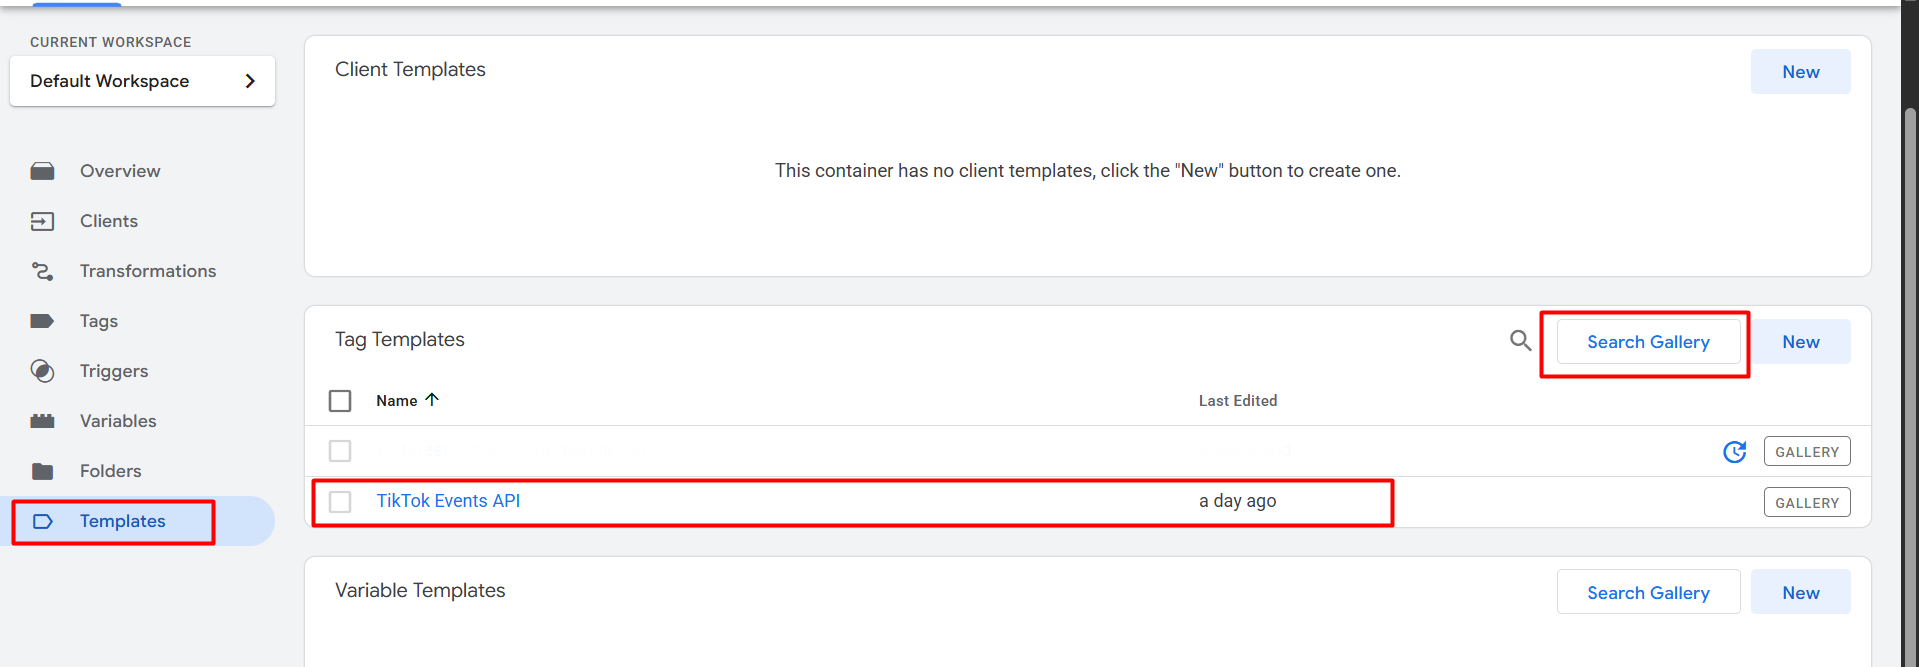Open the Templates section in sidebar
Image resolution: width=1919 pixels, height=667 pixels.
coord(122,521)
